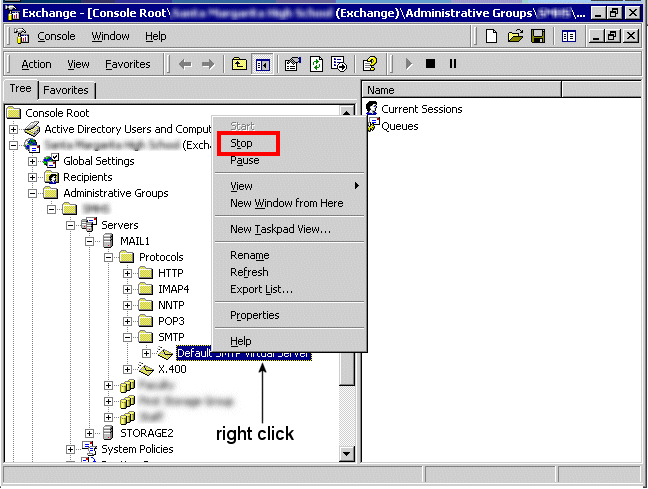Click the Export List toolbar icon
Viewport: 648px width, 489px height.
click(x=338, y=64)
